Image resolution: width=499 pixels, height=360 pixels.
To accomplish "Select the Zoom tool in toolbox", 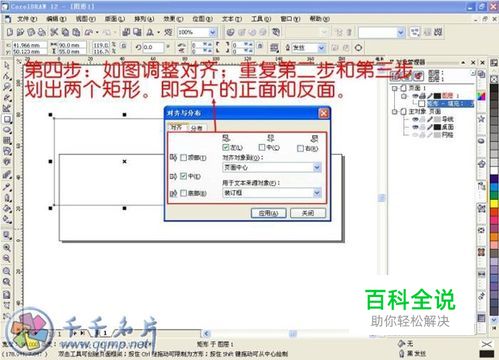I will (7, 87).
